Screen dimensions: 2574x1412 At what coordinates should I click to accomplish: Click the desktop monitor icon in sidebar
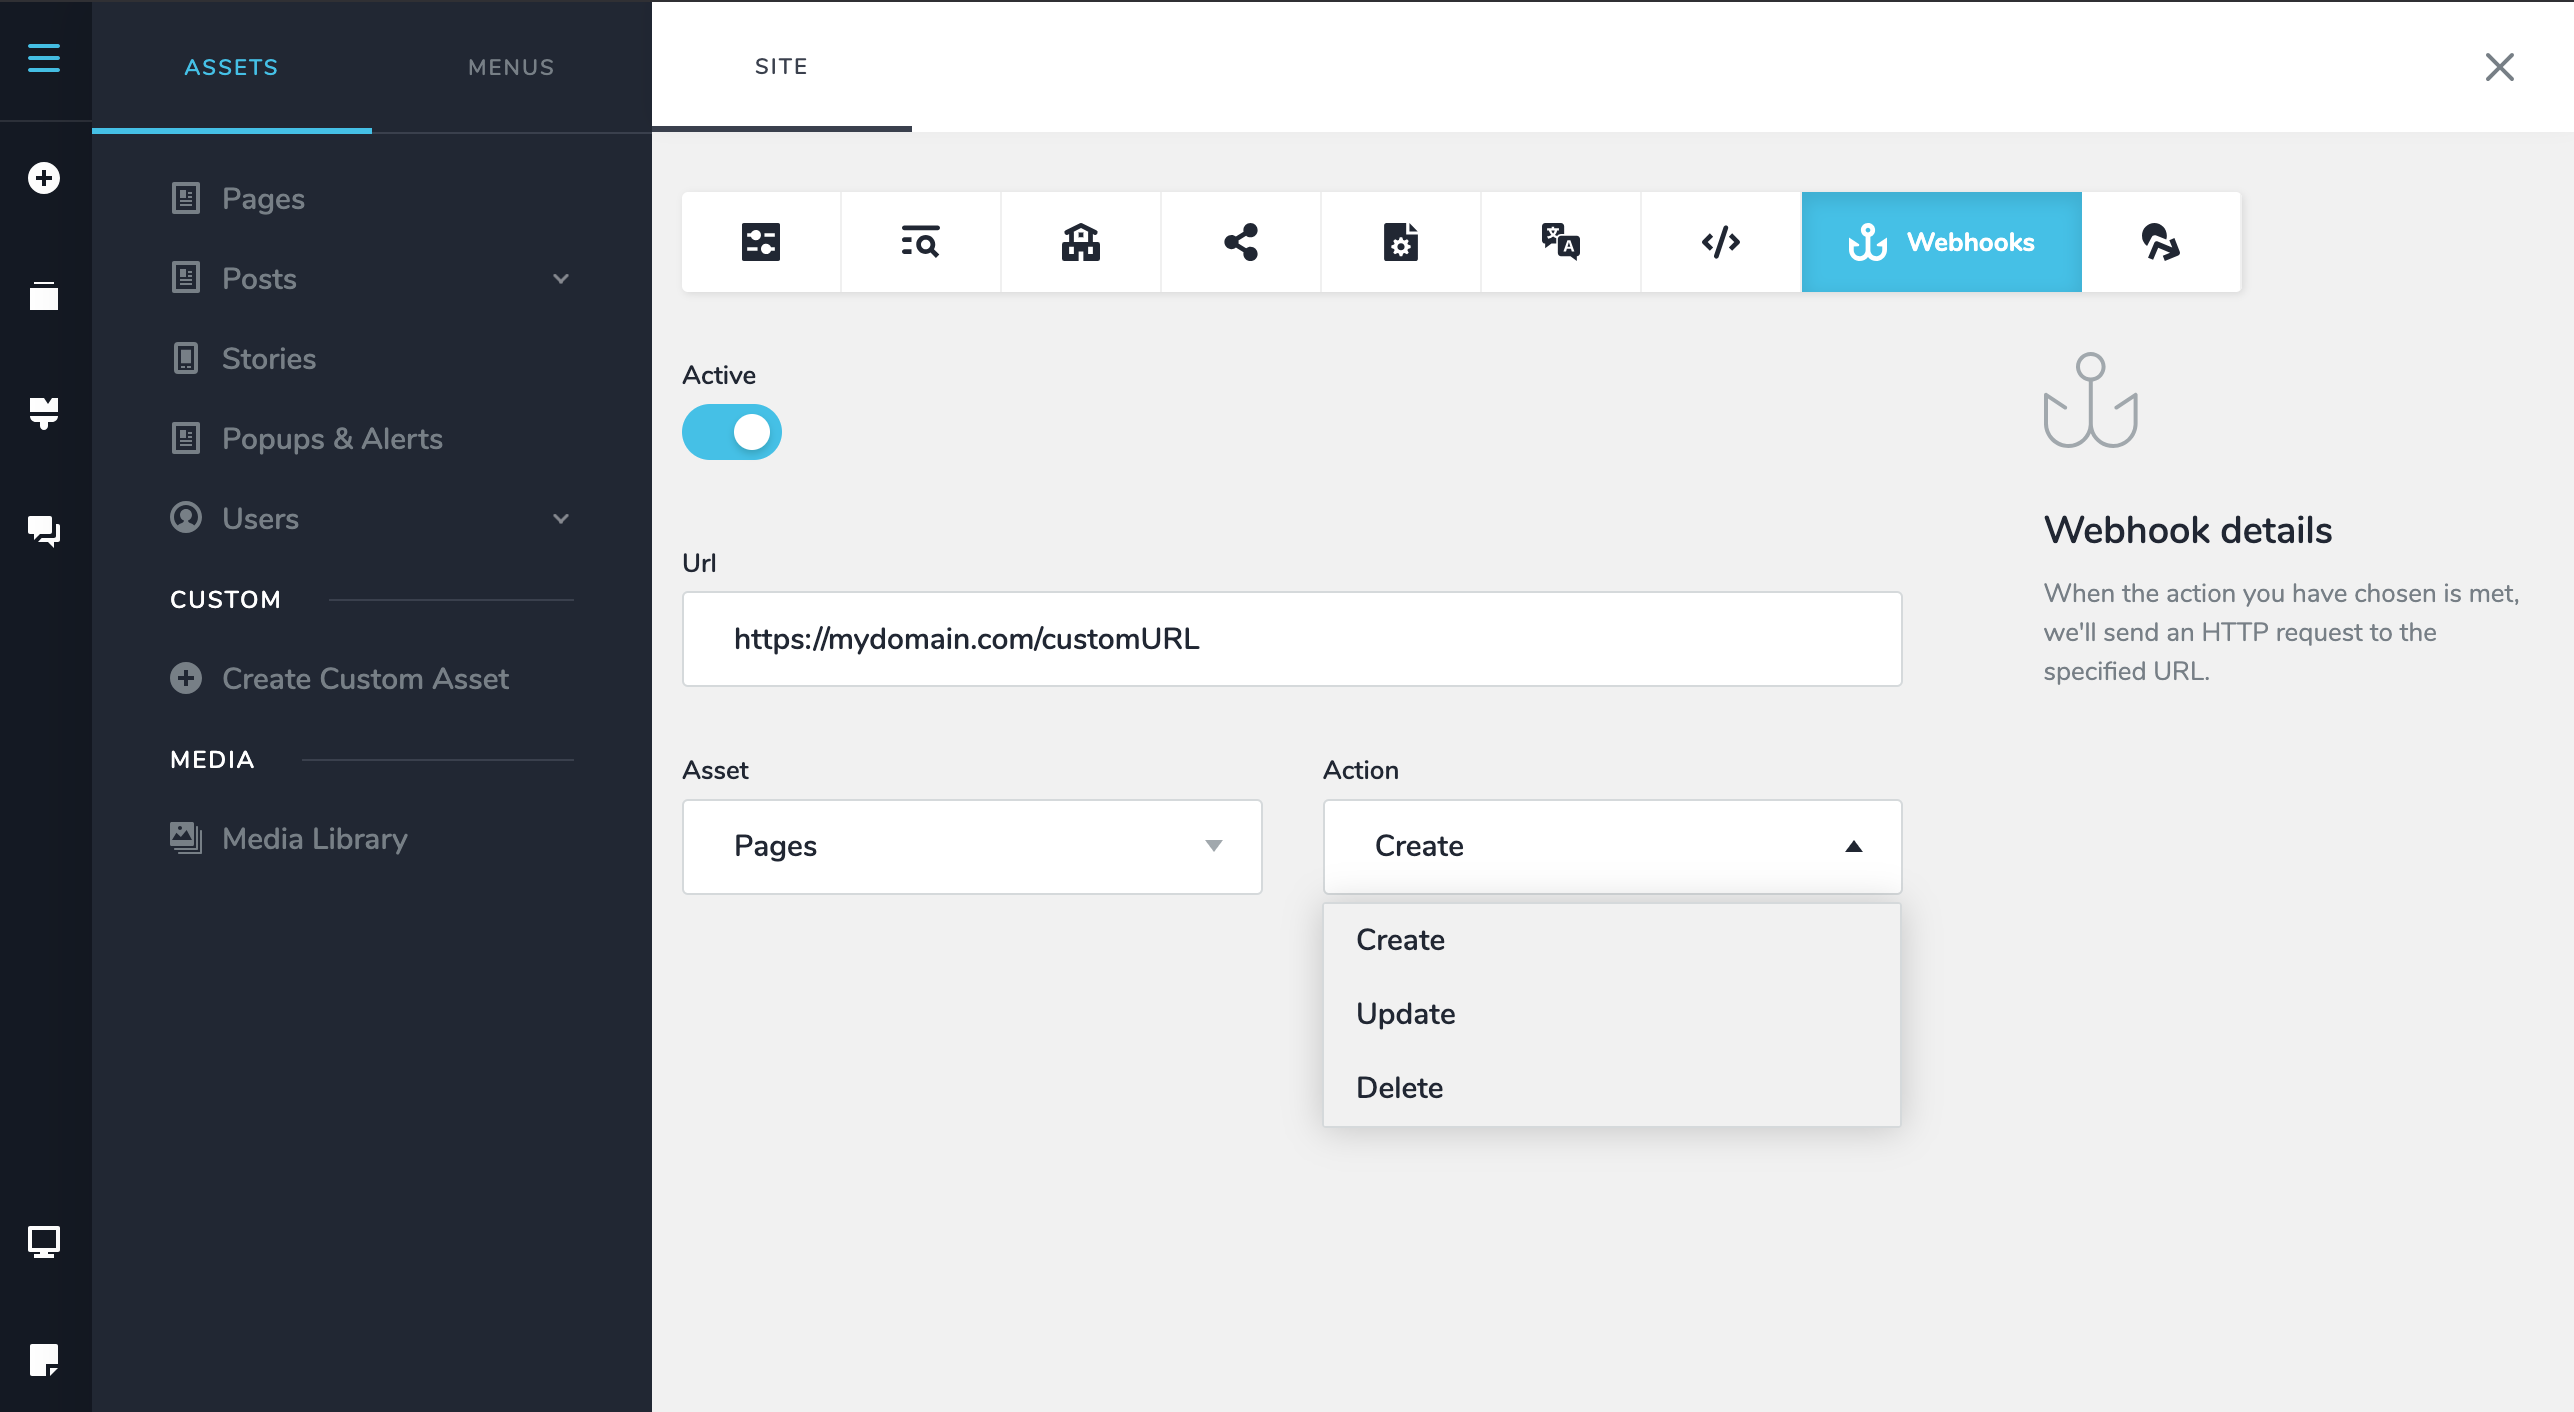[44, 1242]
